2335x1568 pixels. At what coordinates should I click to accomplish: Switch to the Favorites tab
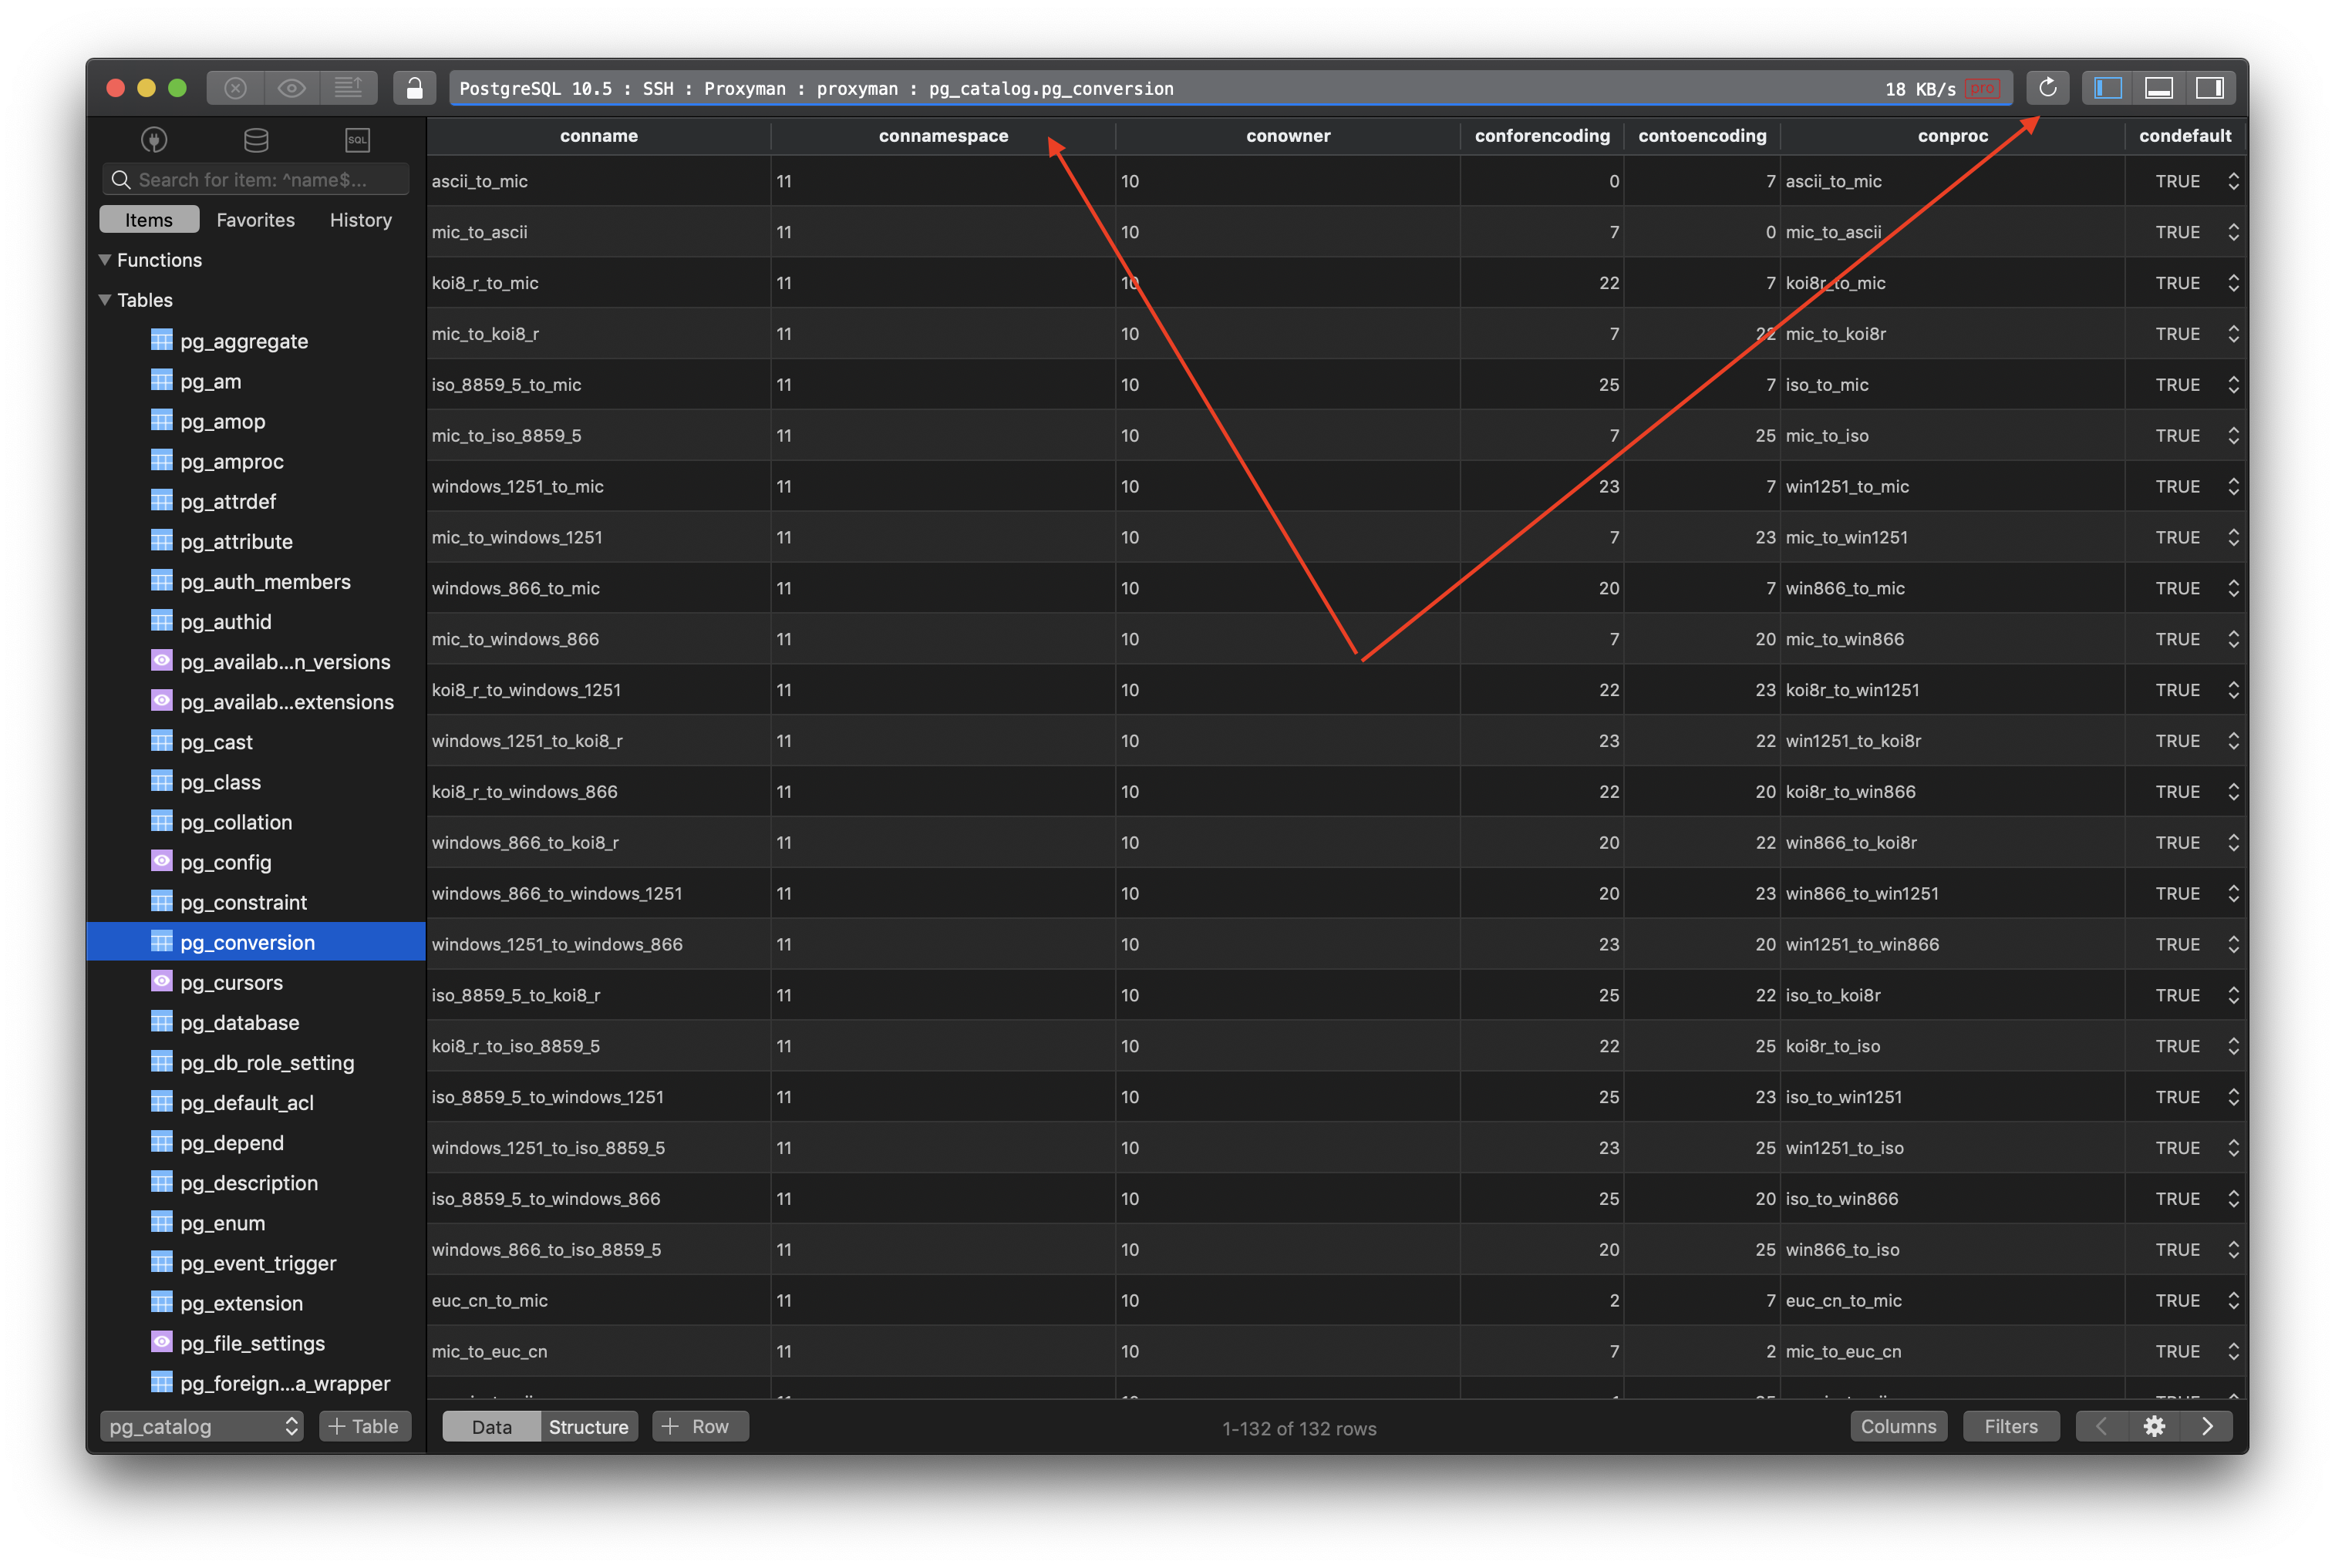255,220
